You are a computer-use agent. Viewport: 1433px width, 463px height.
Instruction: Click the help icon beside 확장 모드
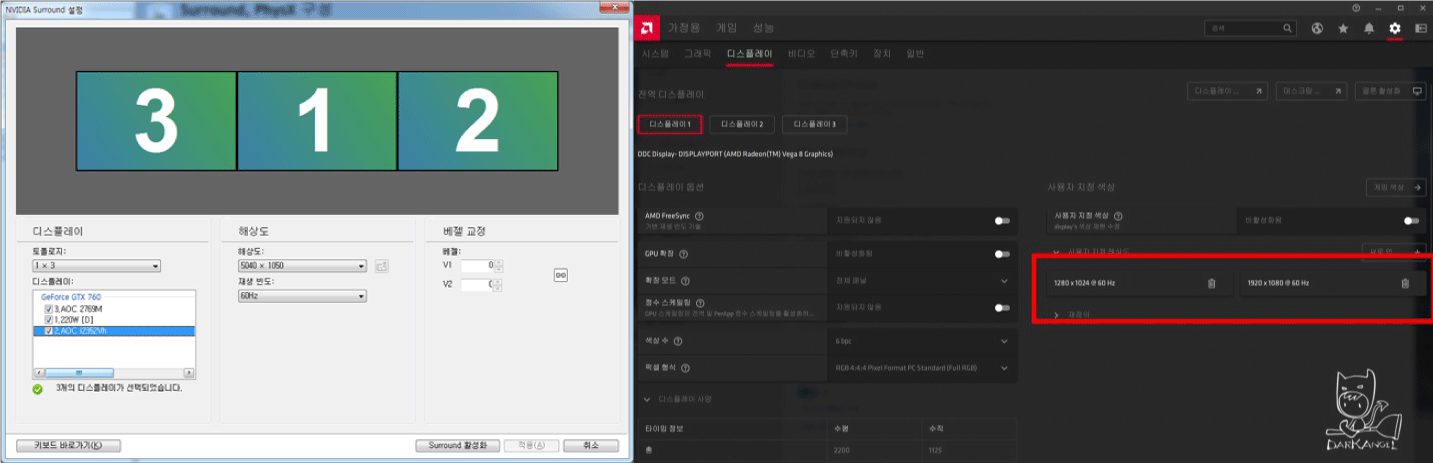(685, 281)
